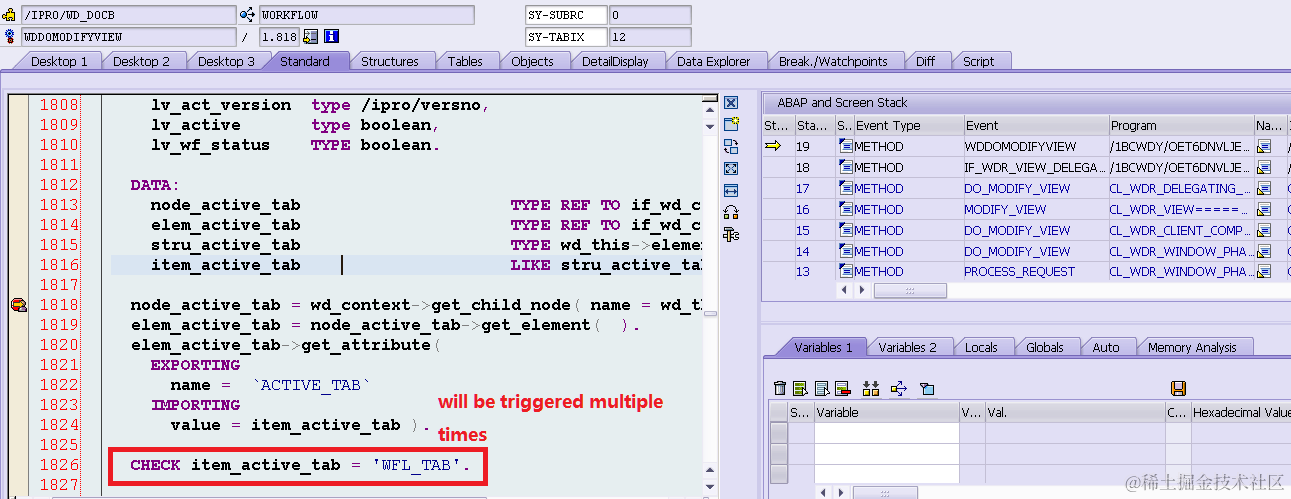Click stack table horizontal scrollbar thumb
Screen dimensions: 1291x499
[910, 290]
